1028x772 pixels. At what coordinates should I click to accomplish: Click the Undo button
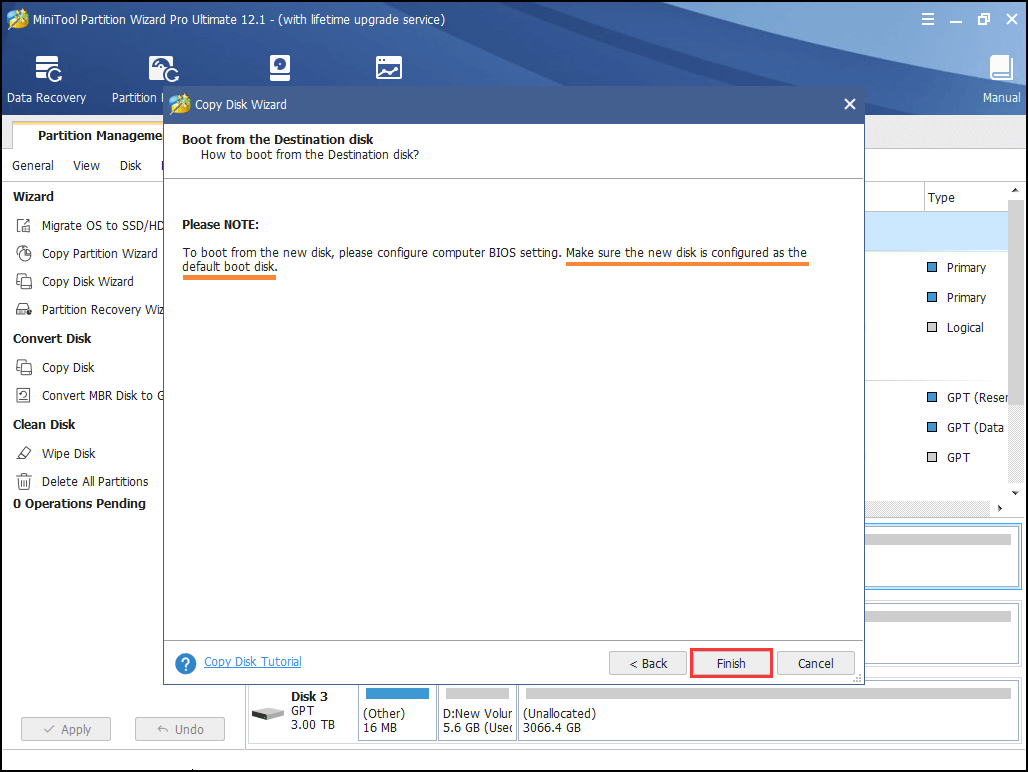pyautogui.click(x=180, y=729)
